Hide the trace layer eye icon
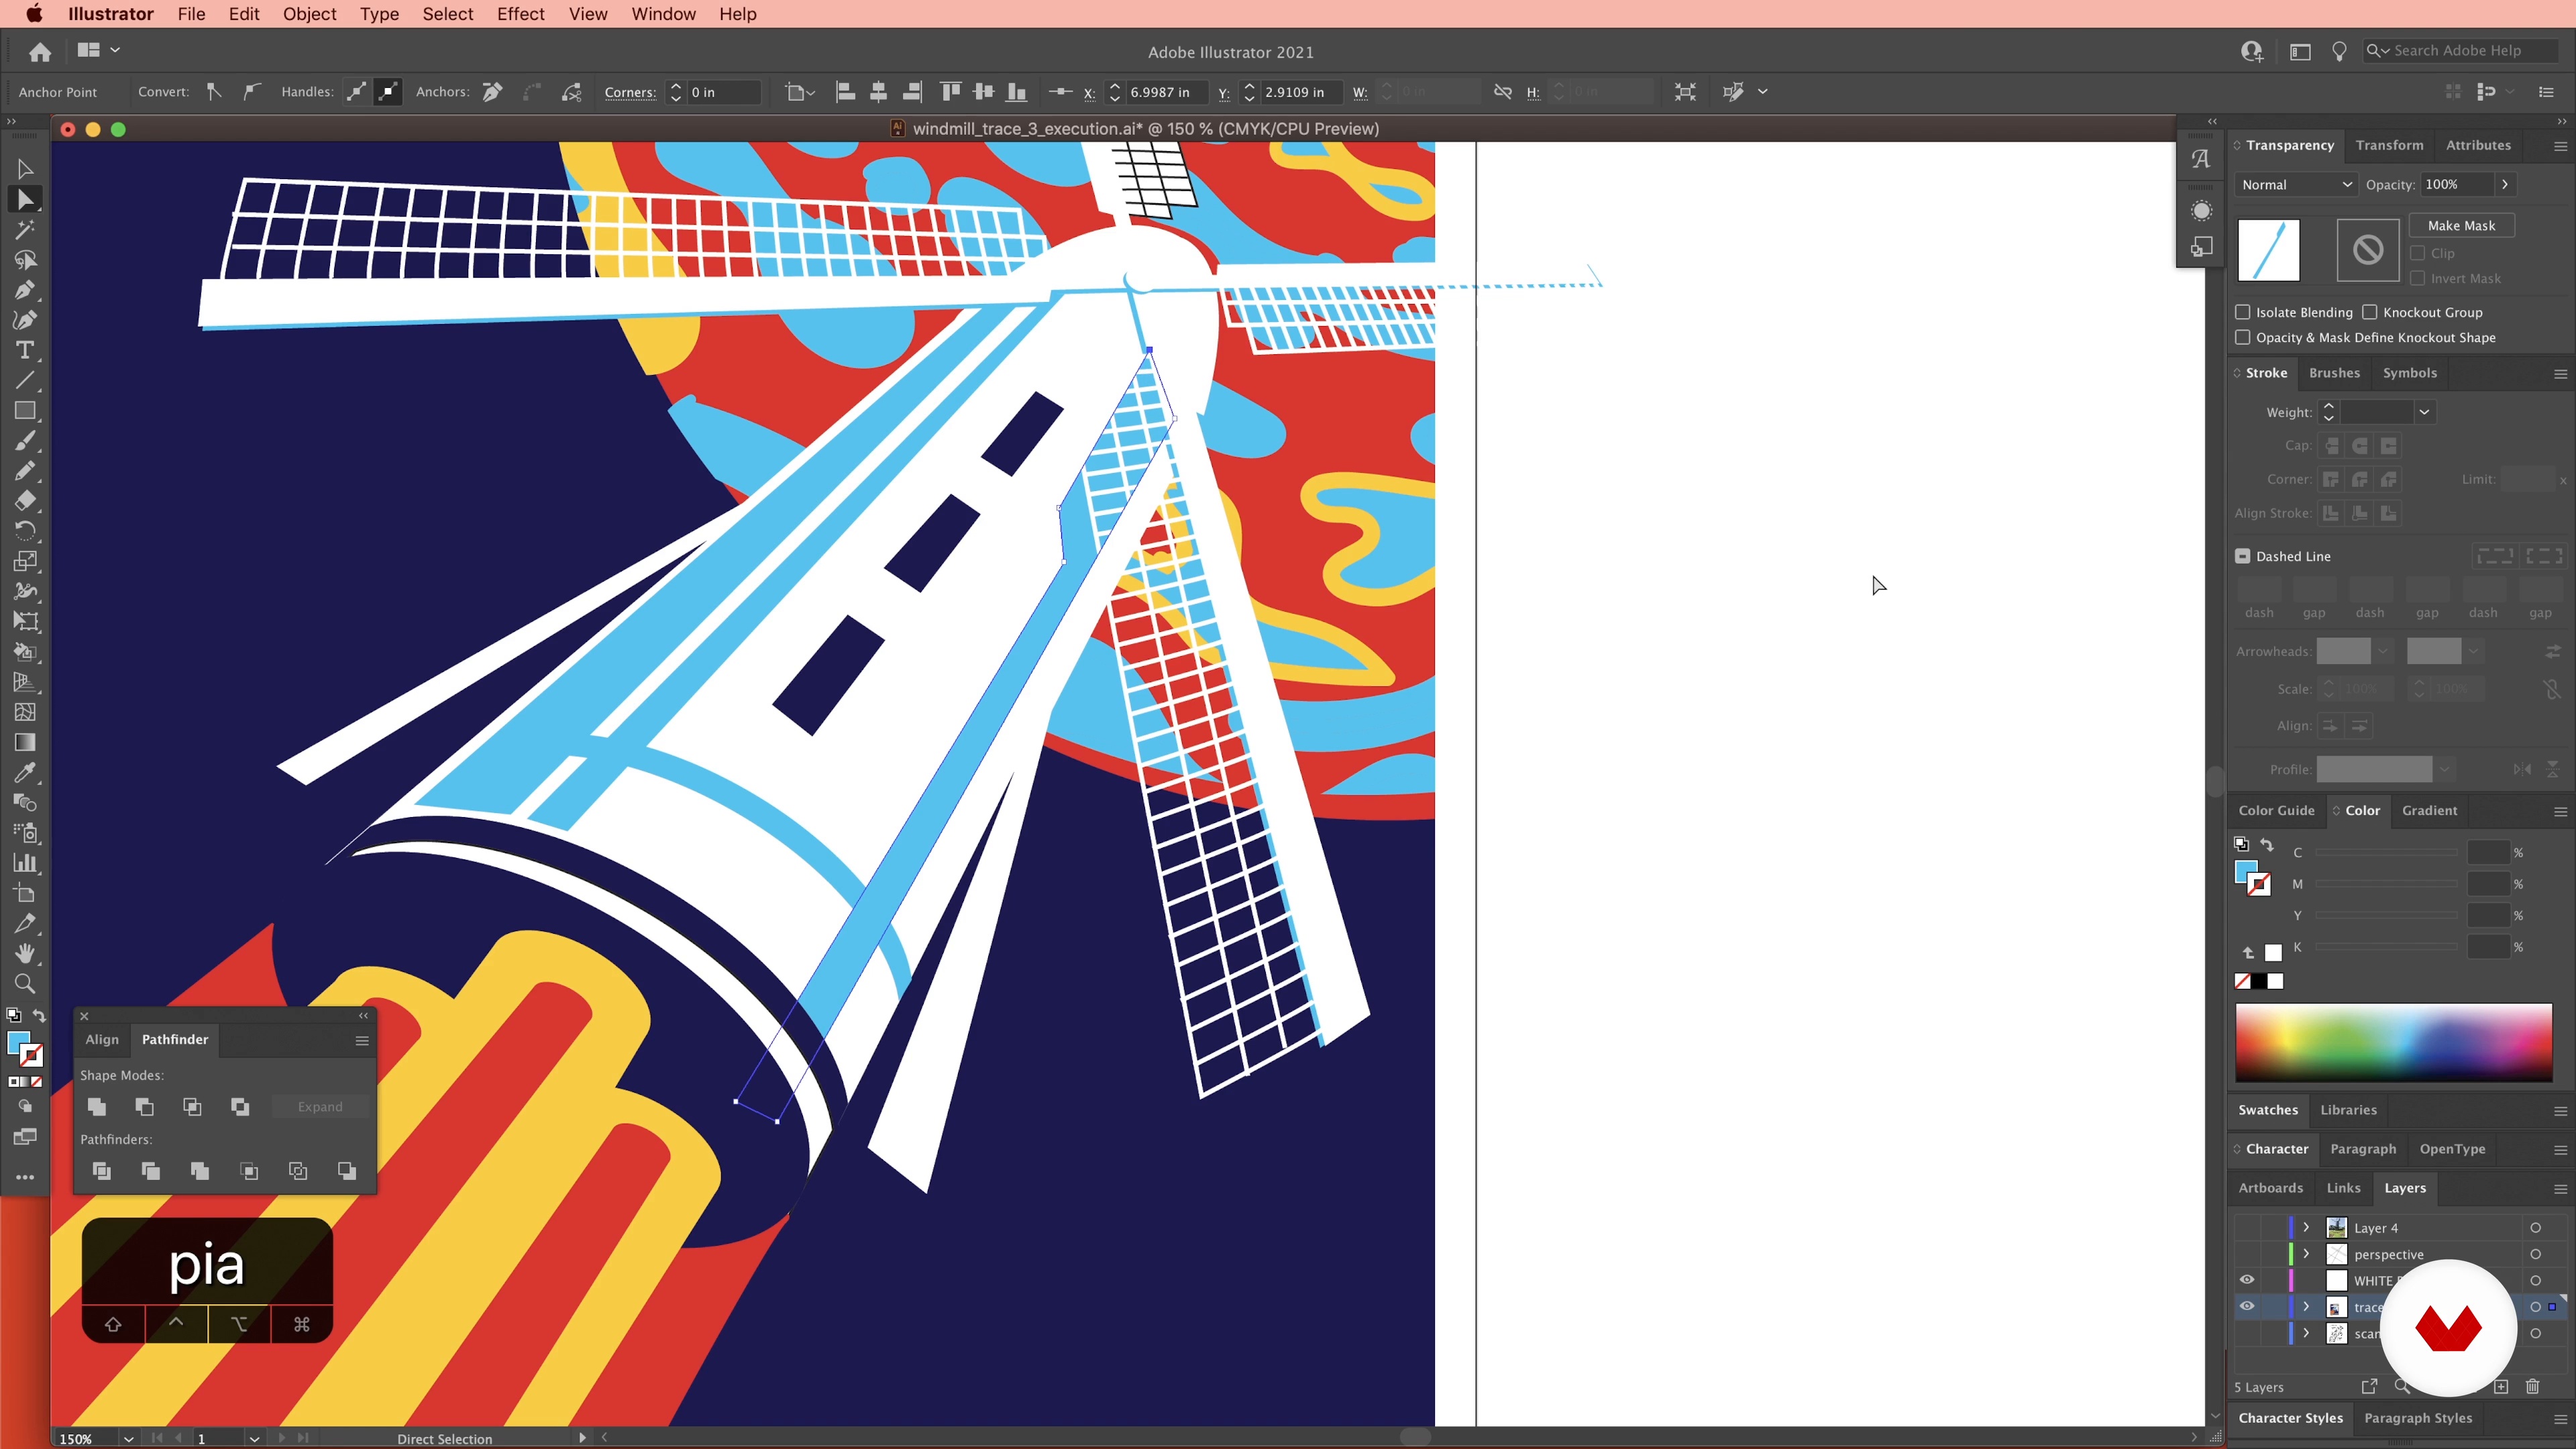The width and height of the screenshot is (2576, 1449). point(2247,1306)
